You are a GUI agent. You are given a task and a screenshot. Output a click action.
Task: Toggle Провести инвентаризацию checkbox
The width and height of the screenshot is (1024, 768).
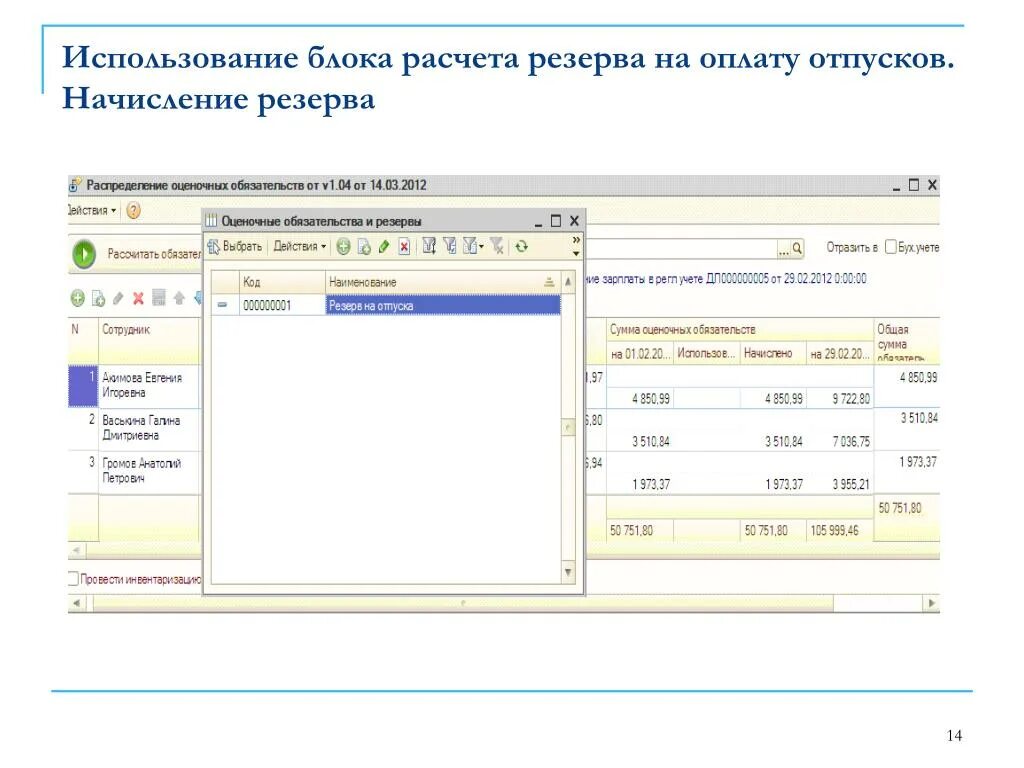click(74, 578)
